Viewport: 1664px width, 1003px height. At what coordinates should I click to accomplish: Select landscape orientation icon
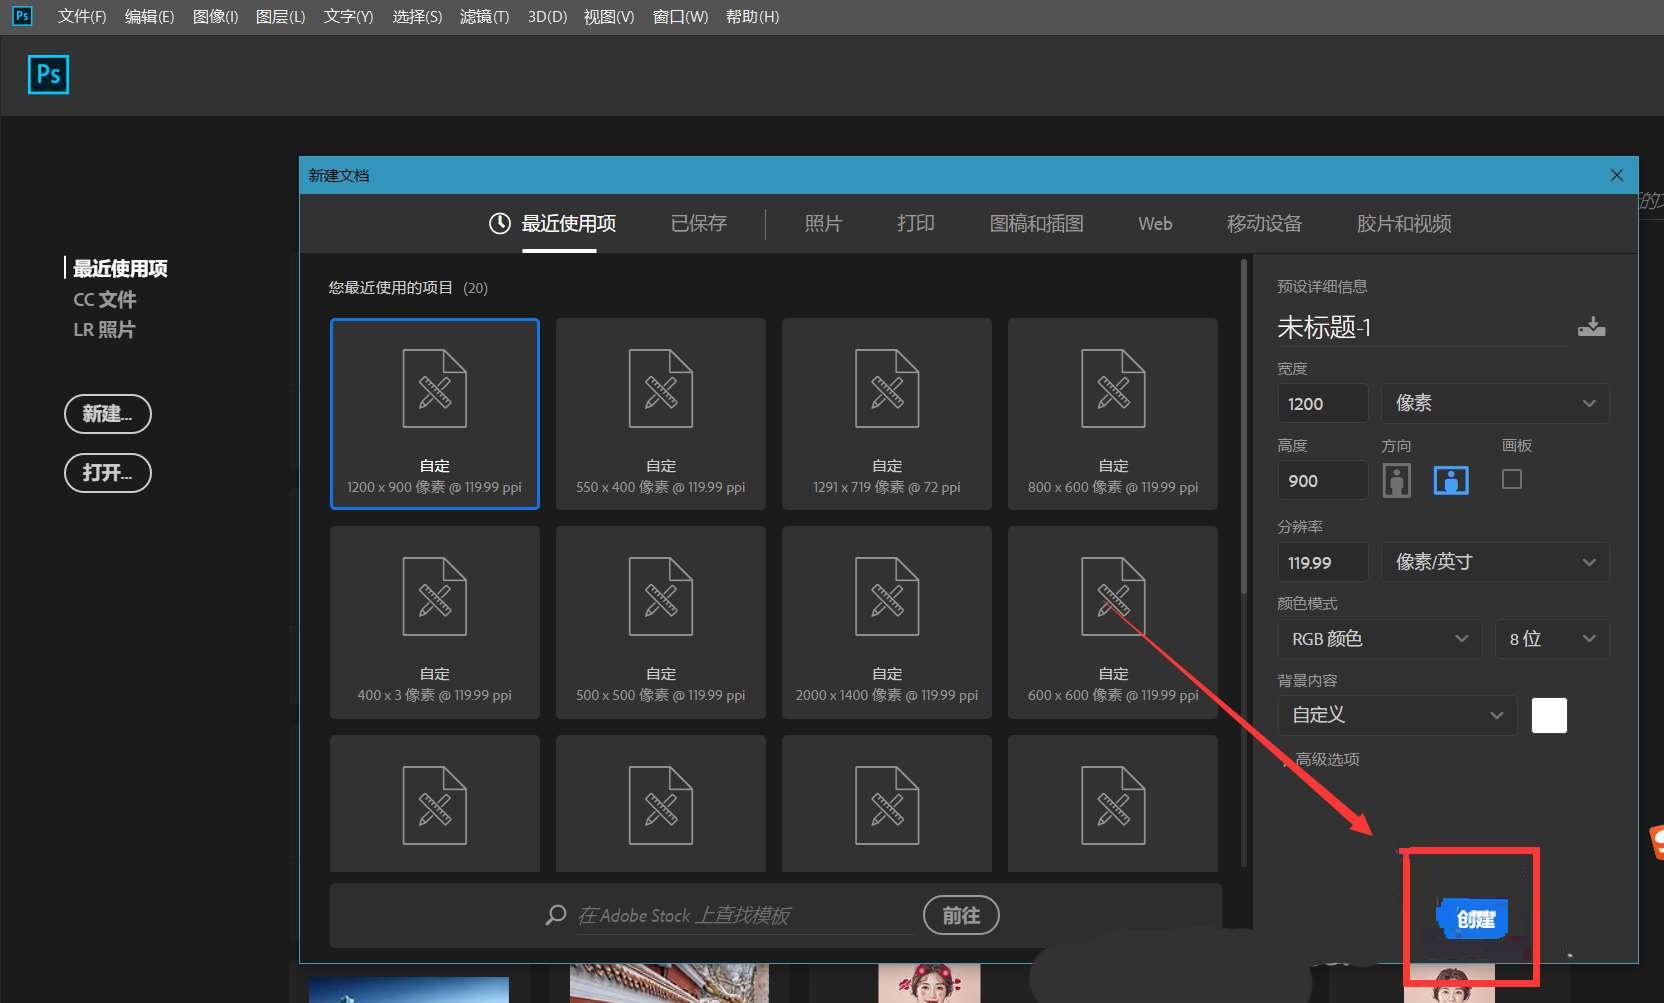click(x=1451, y=481)
